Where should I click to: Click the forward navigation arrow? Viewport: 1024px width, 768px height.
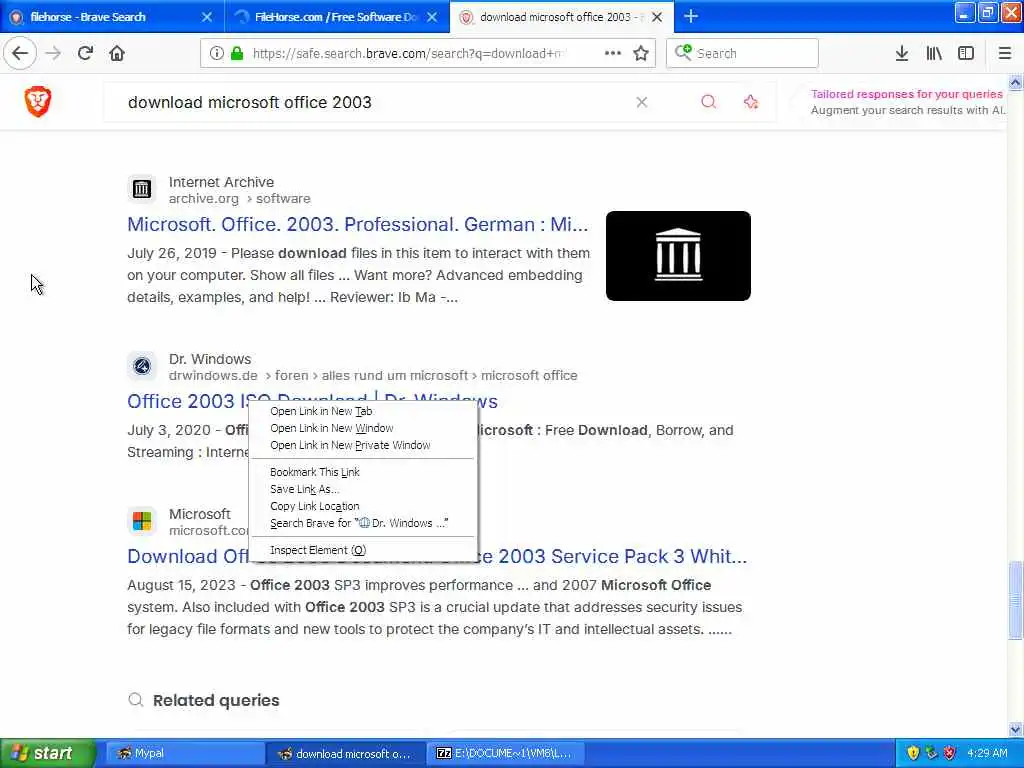(53, 53)
